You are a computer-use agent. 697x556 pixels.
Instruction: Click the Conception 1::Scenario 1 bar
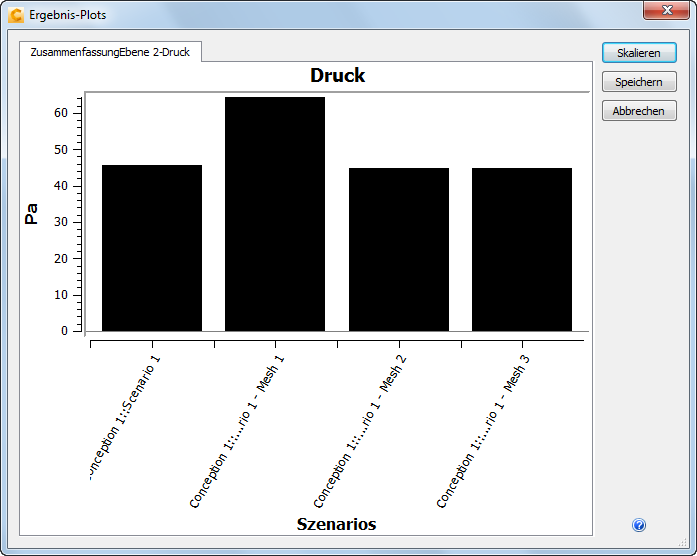[152, 248]
